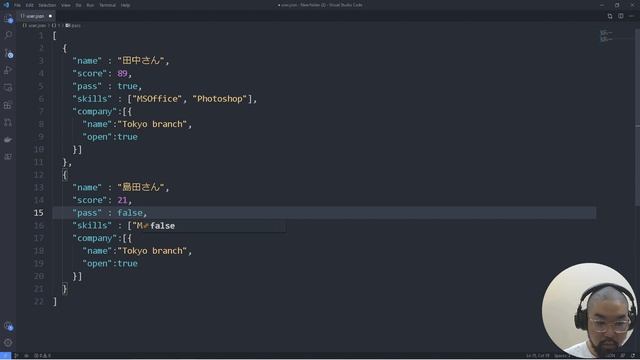The width and height of the screenshot is (640, 360).
Task: Open the Go menu
Action: (x=78, y=5)
